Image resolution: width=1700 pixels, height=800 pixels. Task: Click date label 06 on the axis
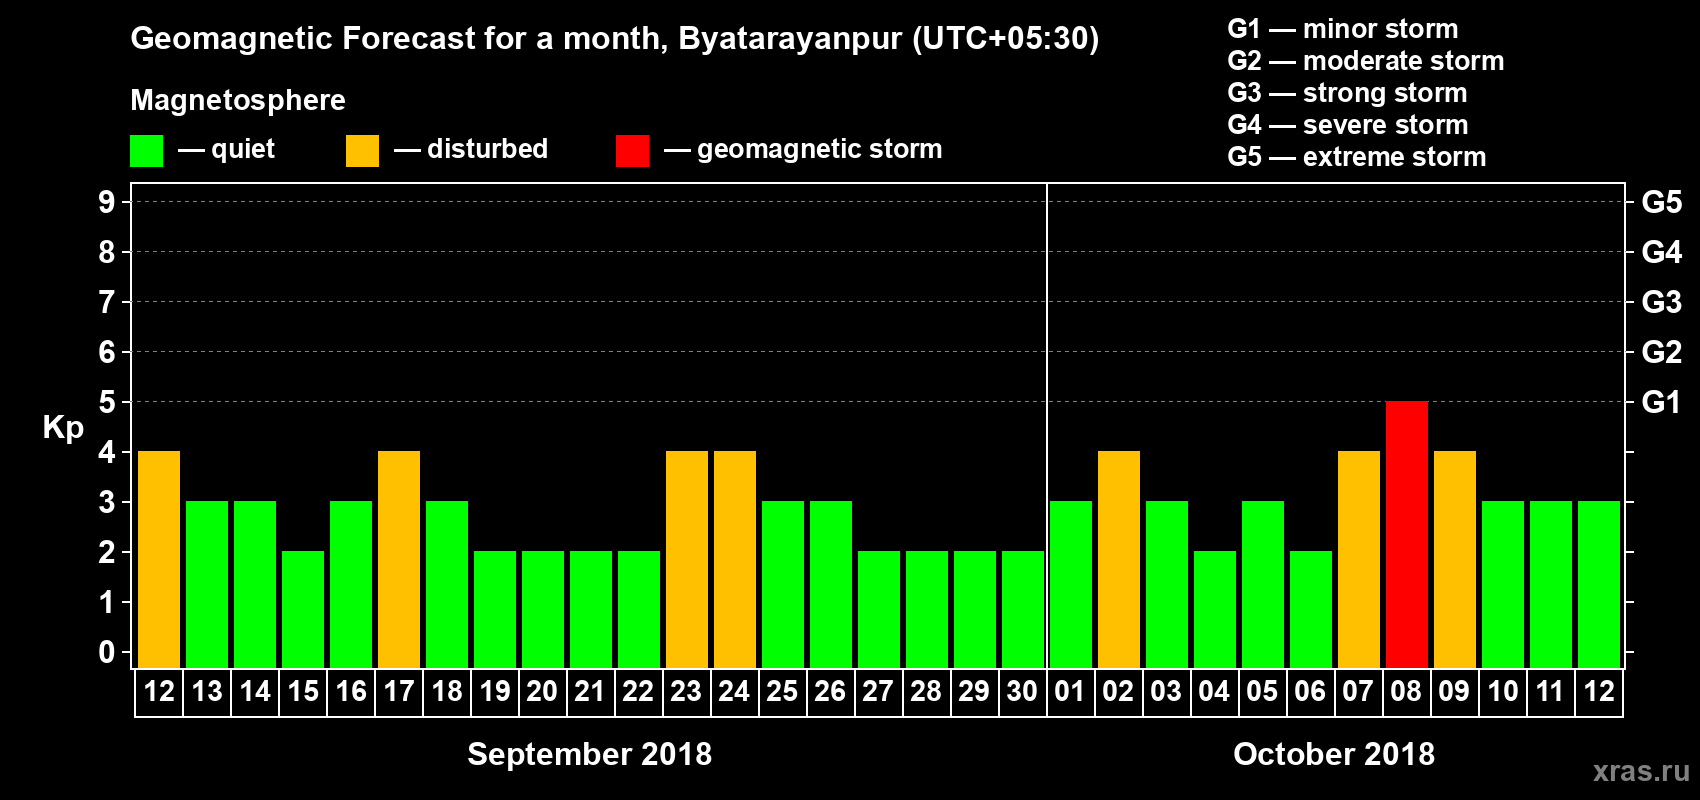point(1310,692)
